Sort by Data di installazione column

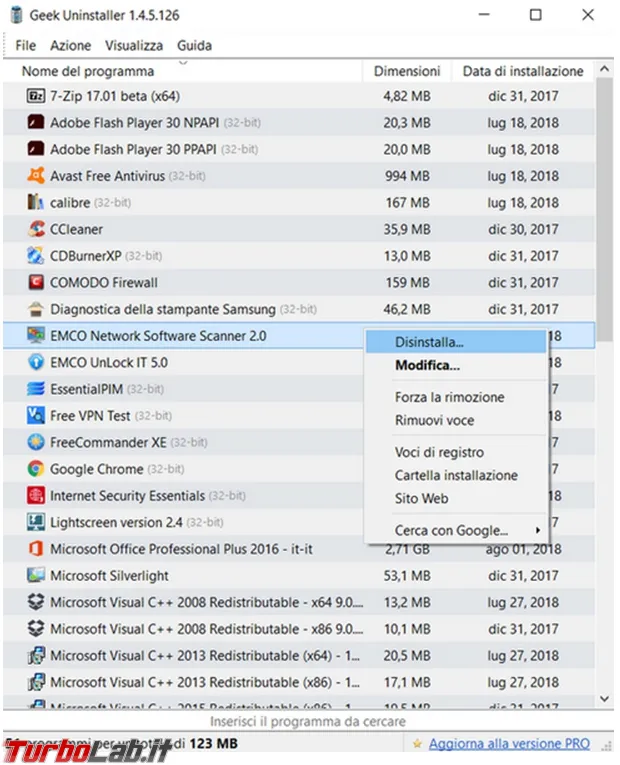tap(523, 71)
